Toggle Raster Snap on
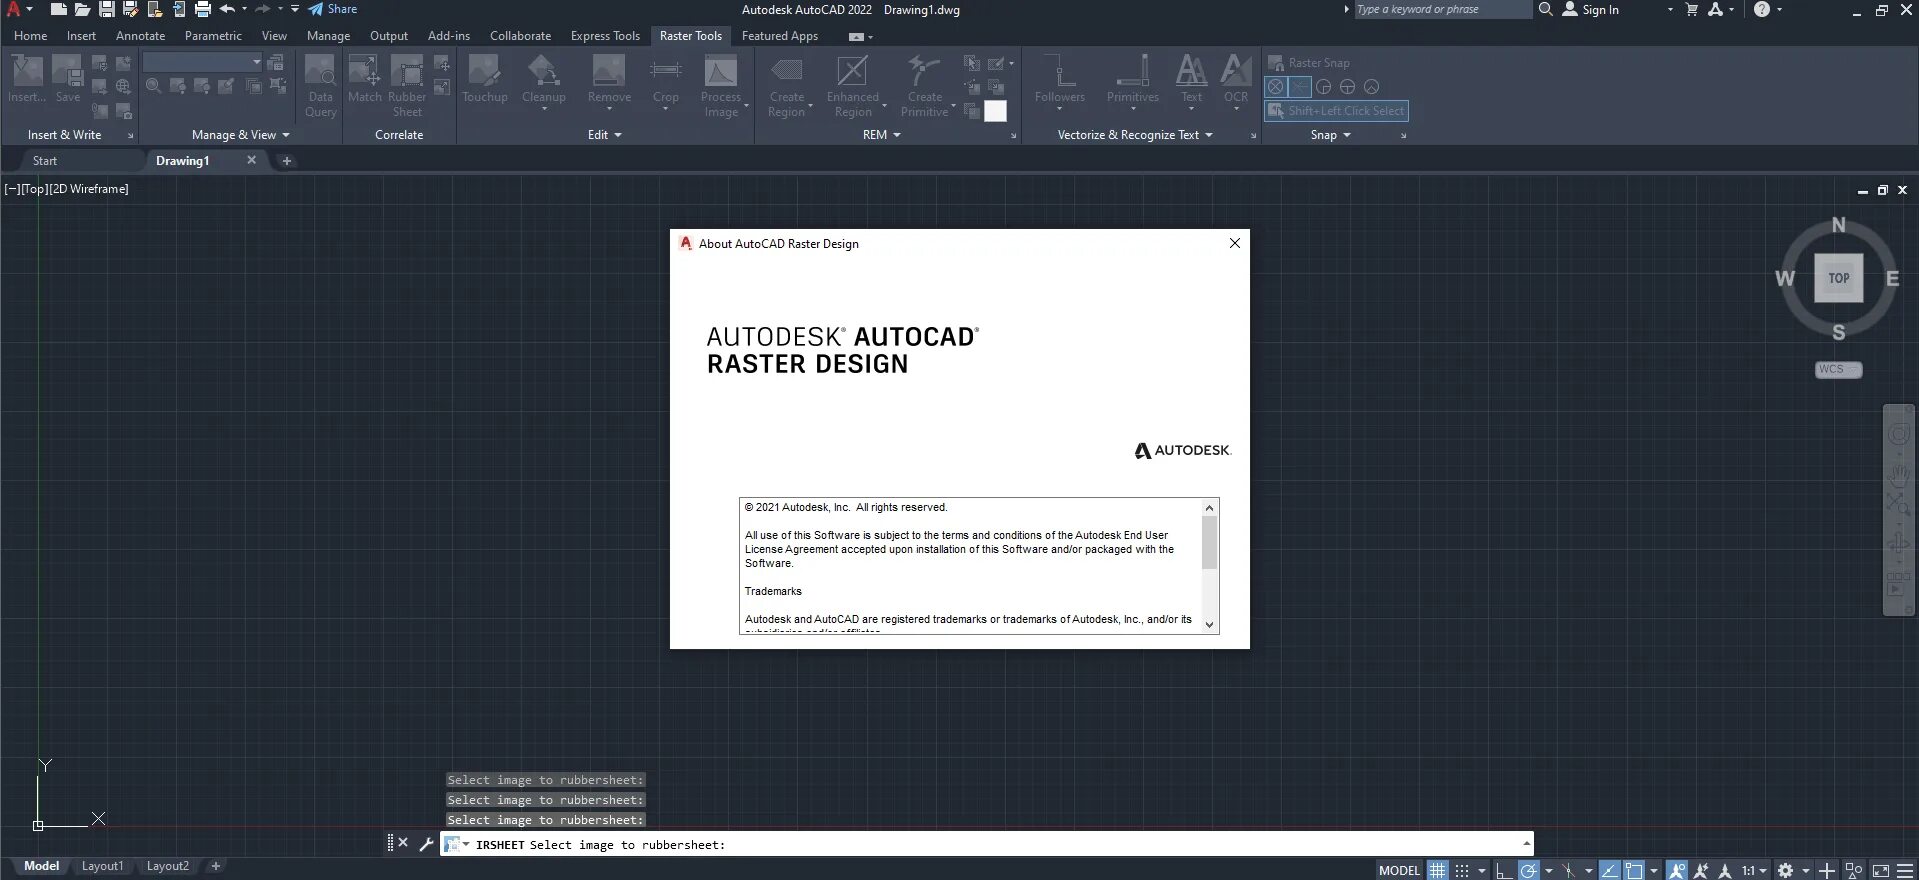 click(1309, 63)
